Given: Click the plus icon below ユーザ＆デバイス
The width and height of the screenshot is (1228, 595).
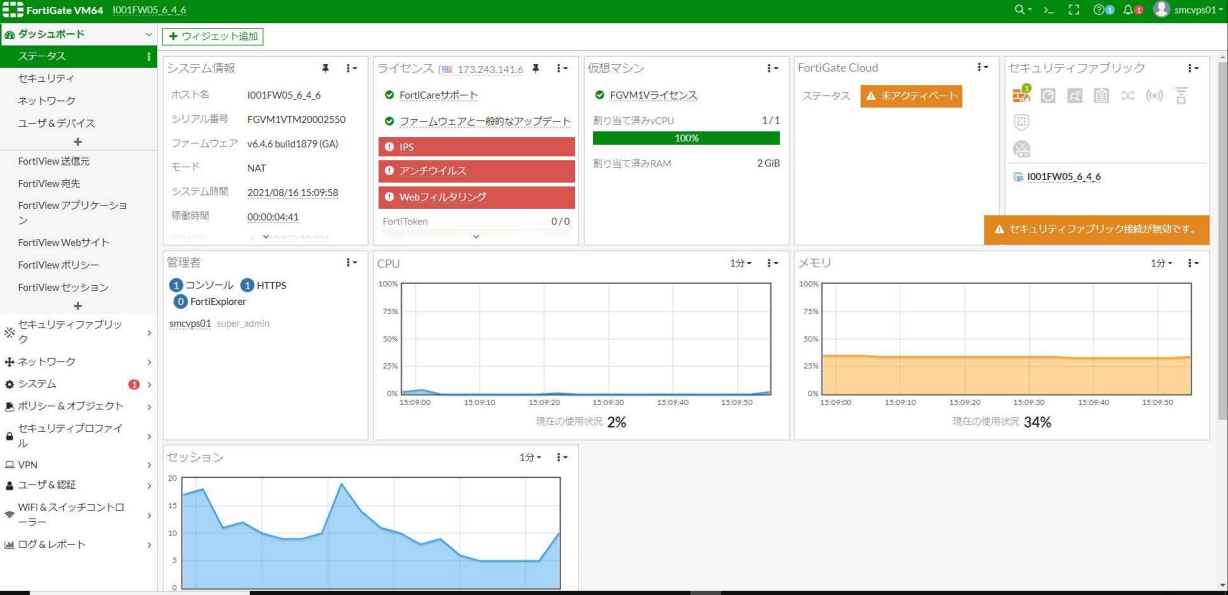Looking at the screenshot, I should pyautogui.click(x=78, y=142).
